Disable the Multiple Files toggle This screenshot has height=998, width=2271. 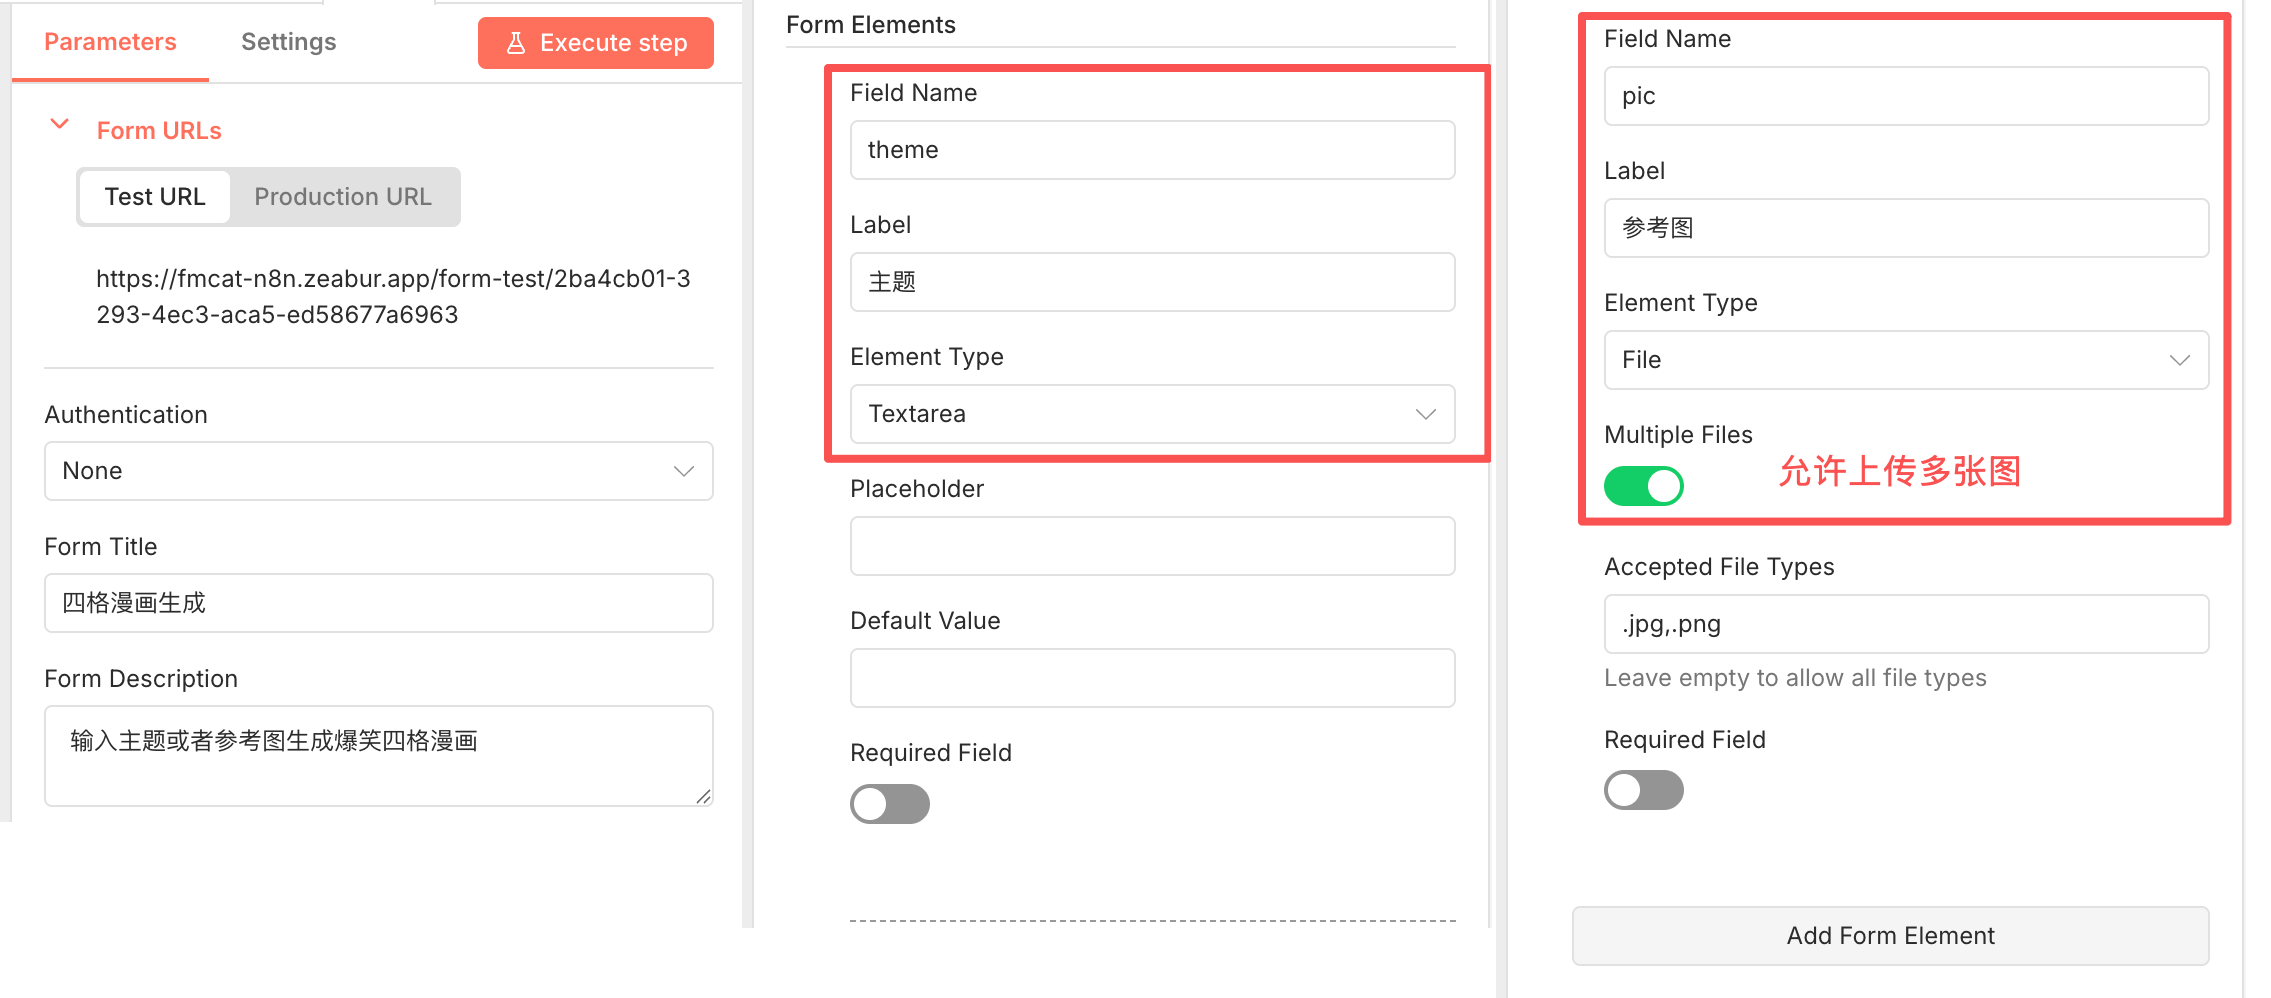[x=1643, y=486]
